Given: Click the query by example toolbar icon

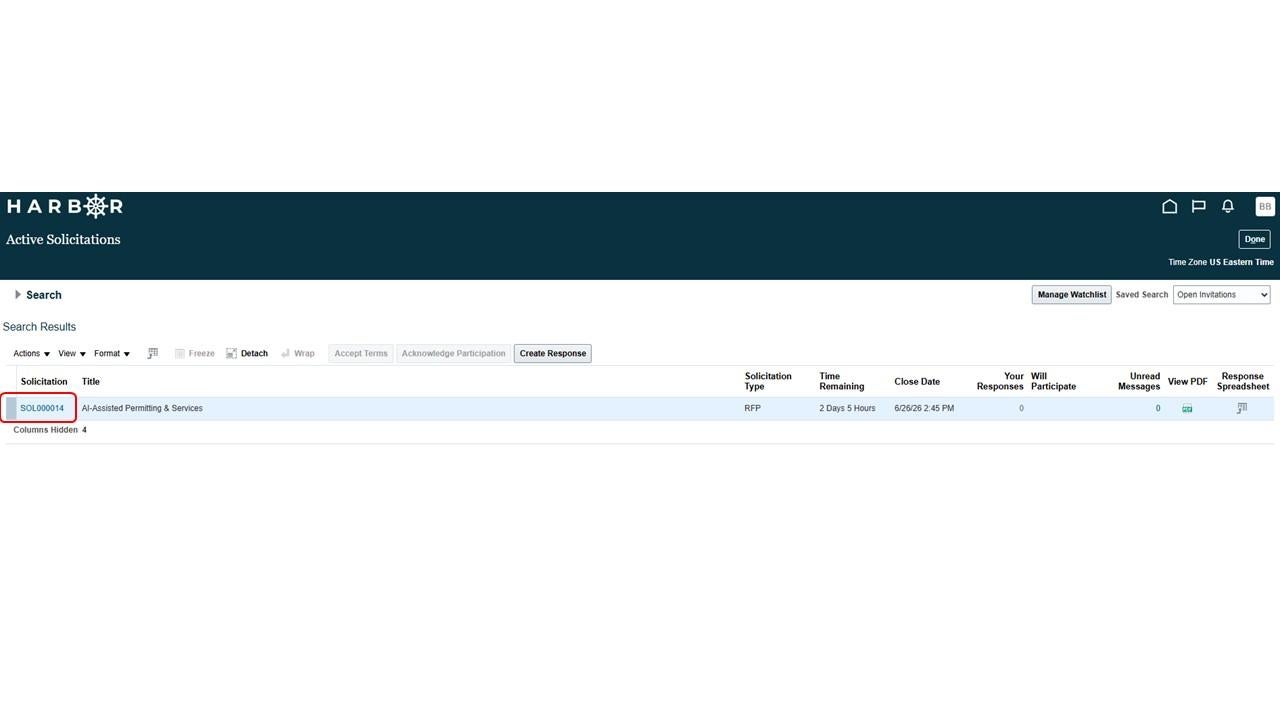Looking at the screenshot, I should [x=152, y=353].
